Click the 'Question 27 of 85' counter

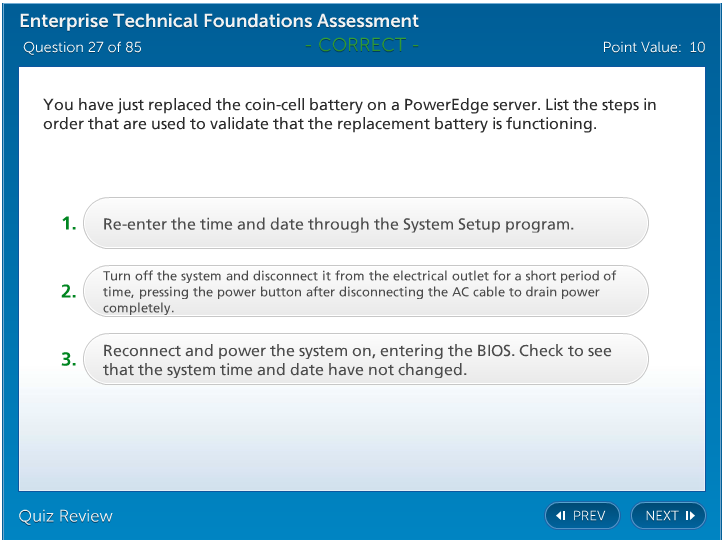coord(82,47)
